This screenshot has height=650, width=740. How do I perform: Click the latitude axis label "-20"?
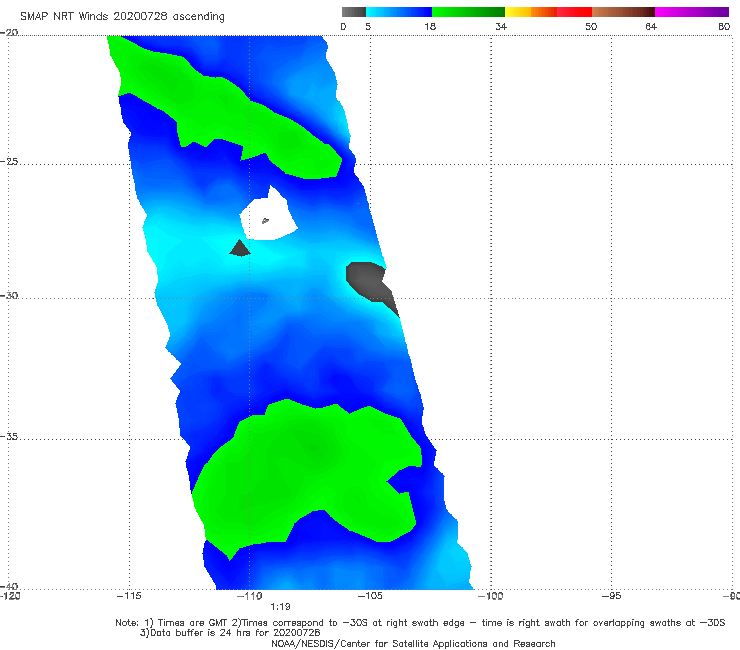point(9,32)
